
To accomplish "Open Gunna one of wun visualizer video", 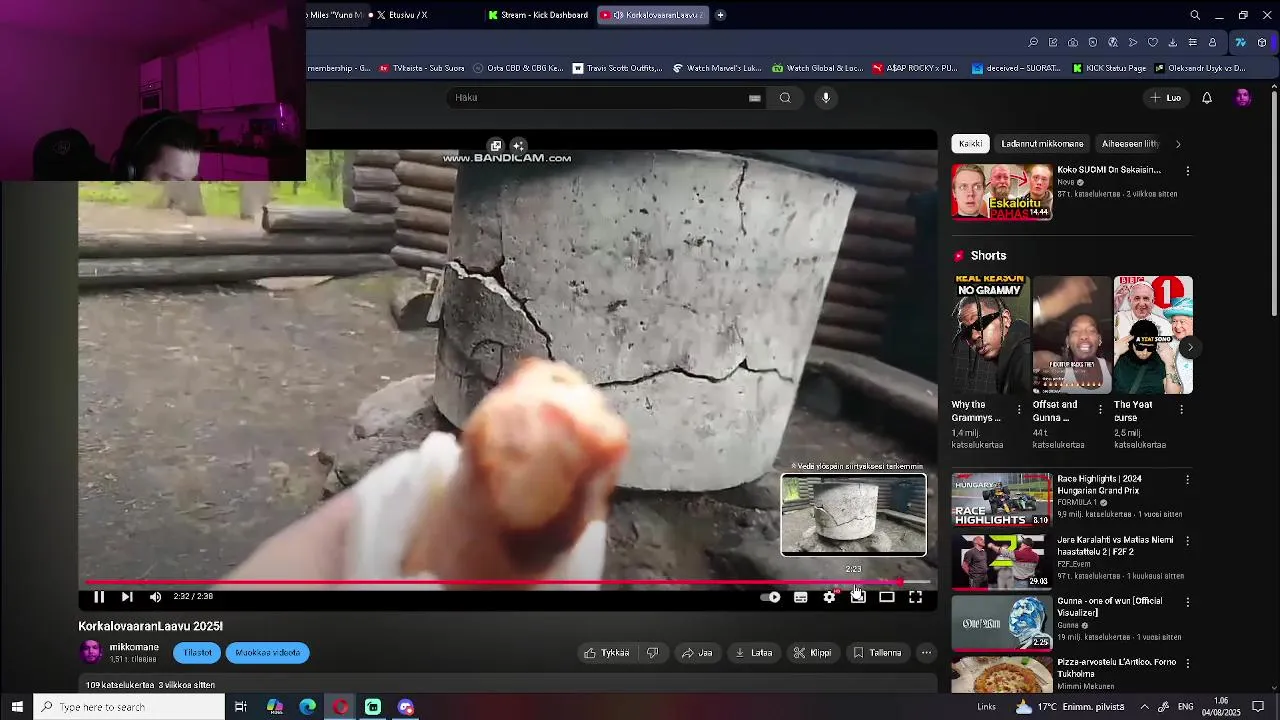I will (1002, 622).
